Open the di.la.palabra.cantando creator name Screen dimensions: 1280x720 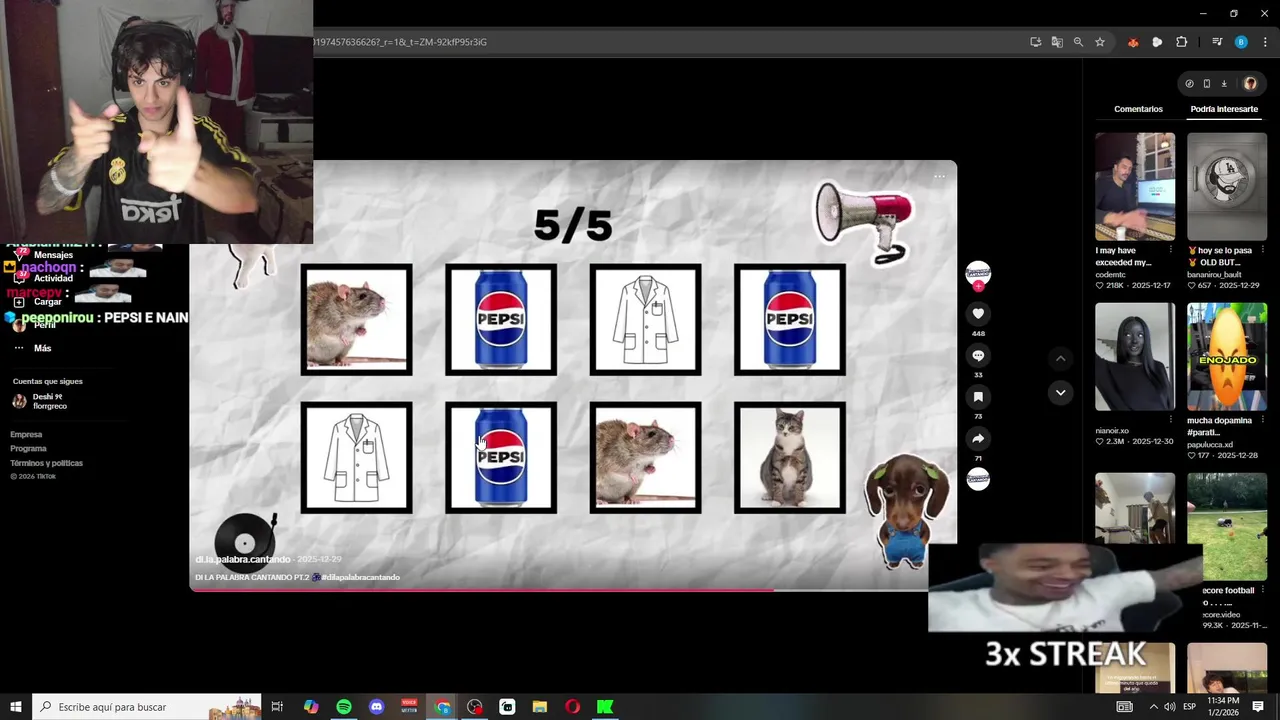click(x=242, y=559)
